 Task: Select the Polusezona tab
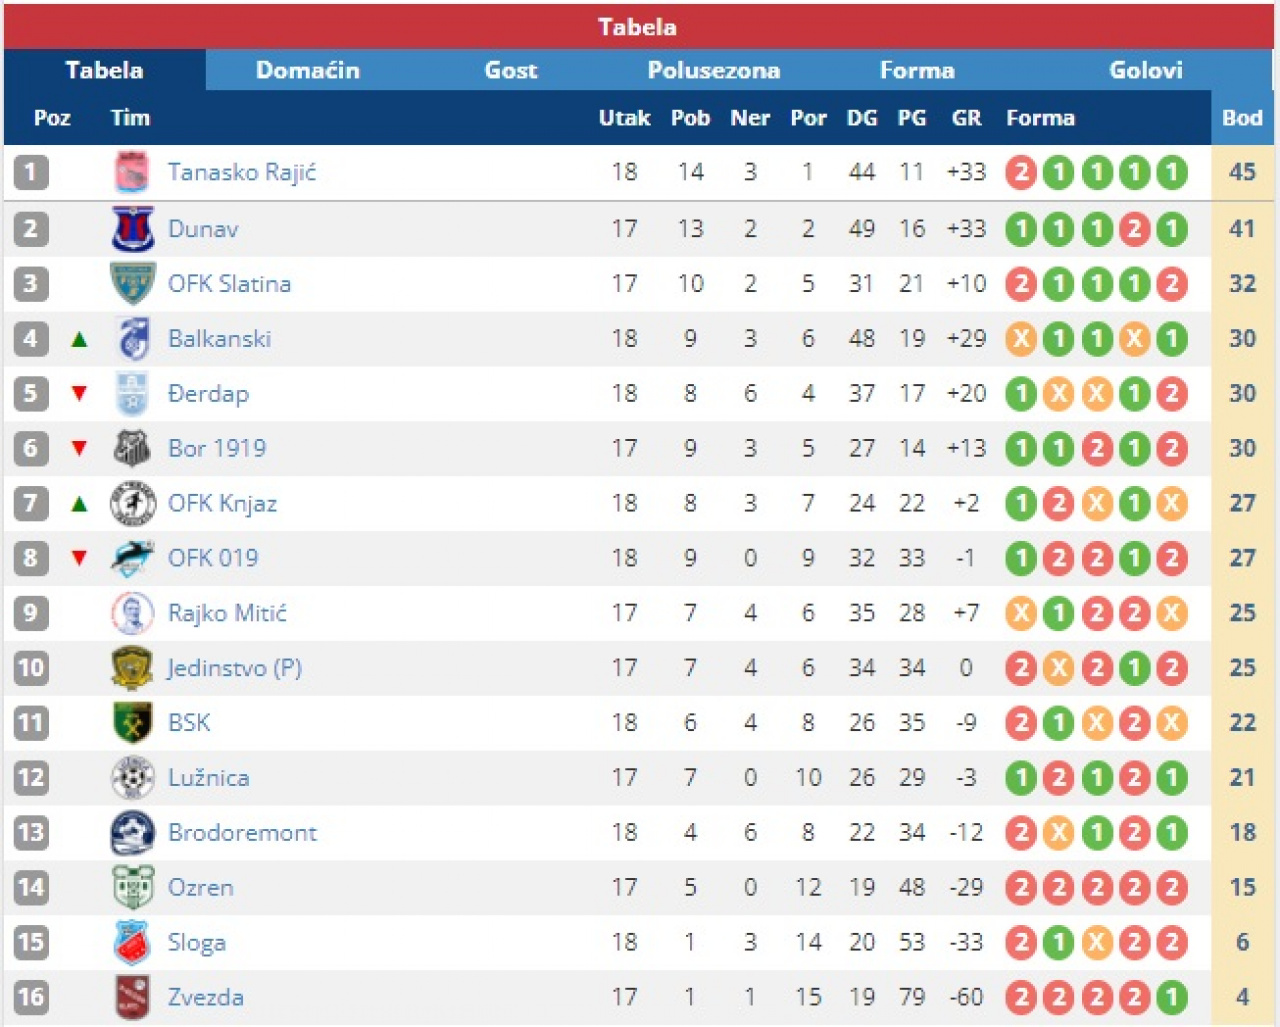point(713,70)
